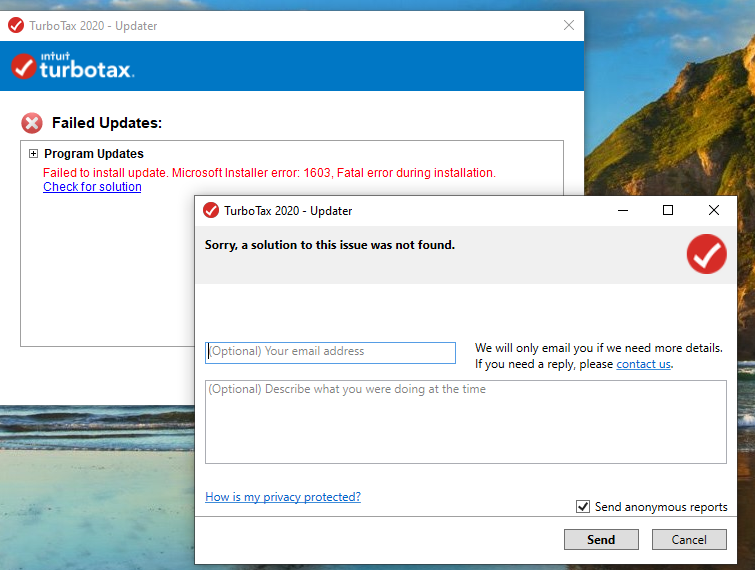Open How is my privacy protected link
The width and height of the screenshot is (755, 570).
(283, 497)
